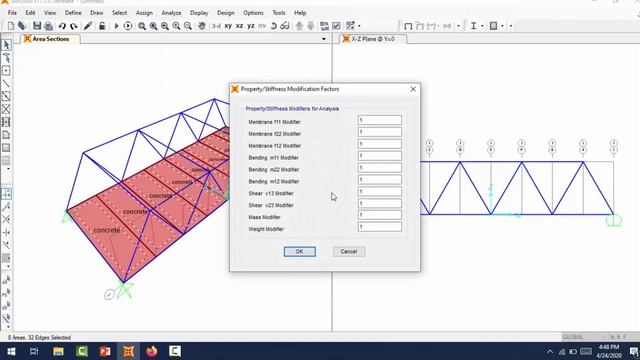Open dropdown next to shaded square icon
Screen dimensions: 640x360
coord(502,26)
